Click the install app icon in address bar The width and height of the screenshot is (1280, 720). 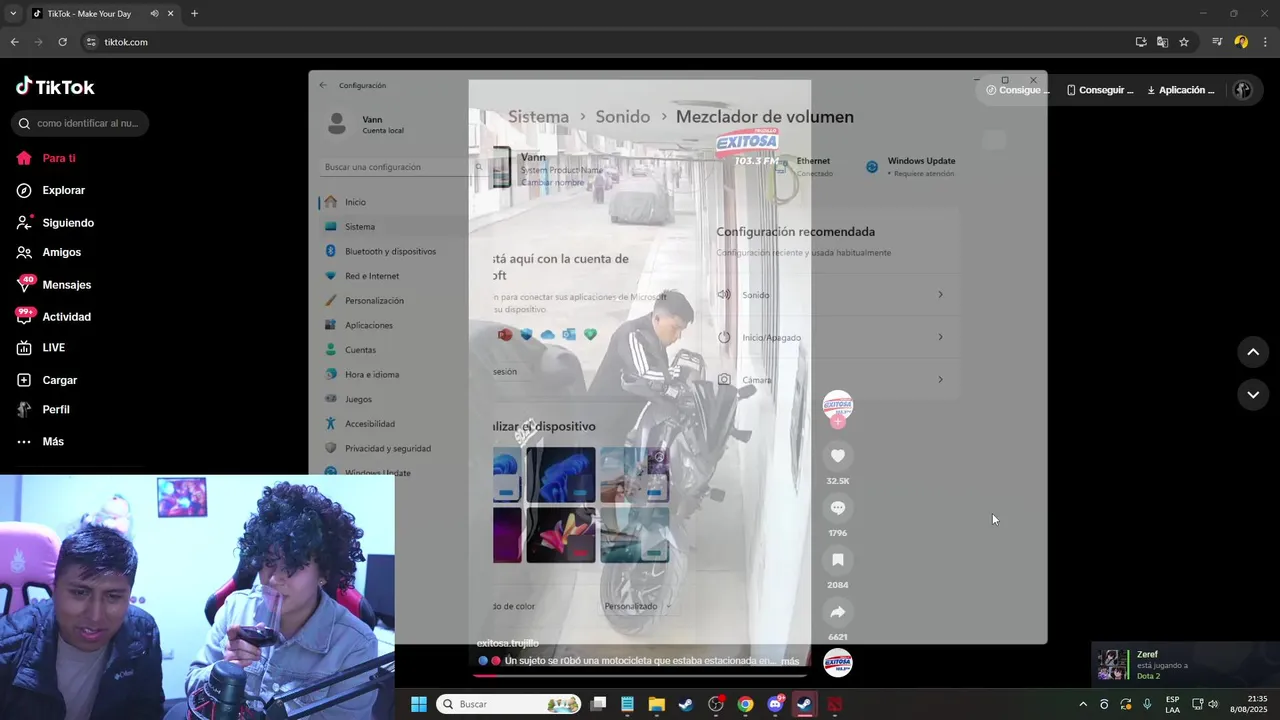point(1141,42)
